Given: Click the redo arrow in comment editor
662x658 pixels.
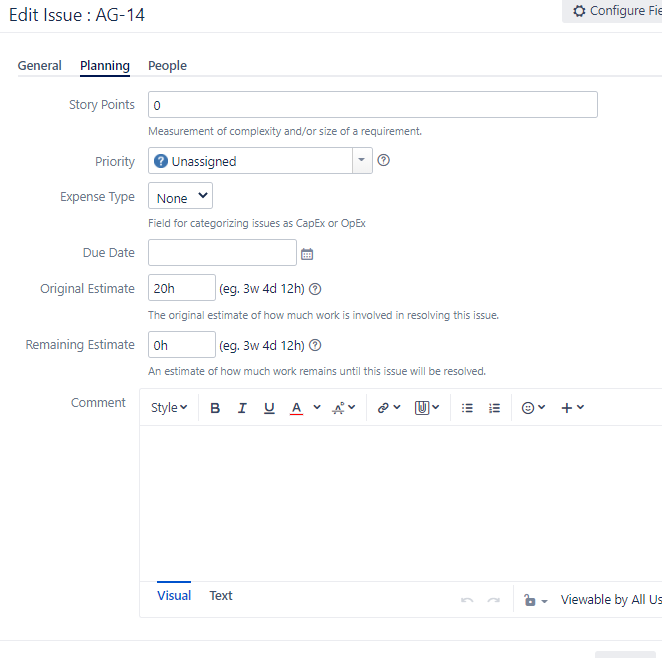Looking at the screenshot, I should [494, 600].
